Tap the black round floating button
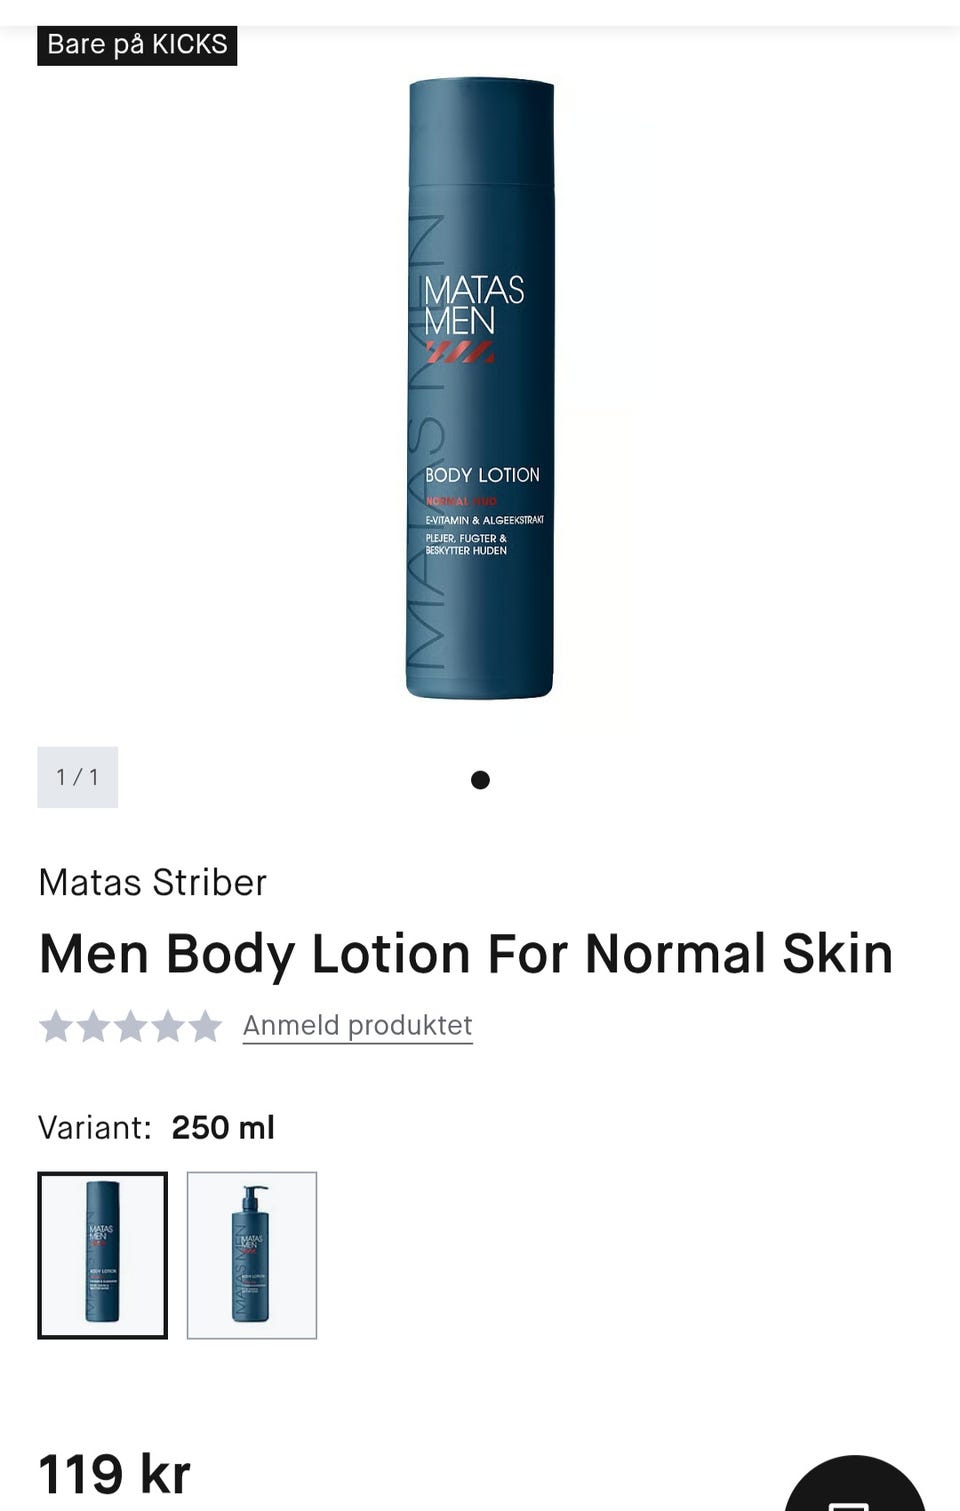960x1511 pixels. [x=855, y=1485]
